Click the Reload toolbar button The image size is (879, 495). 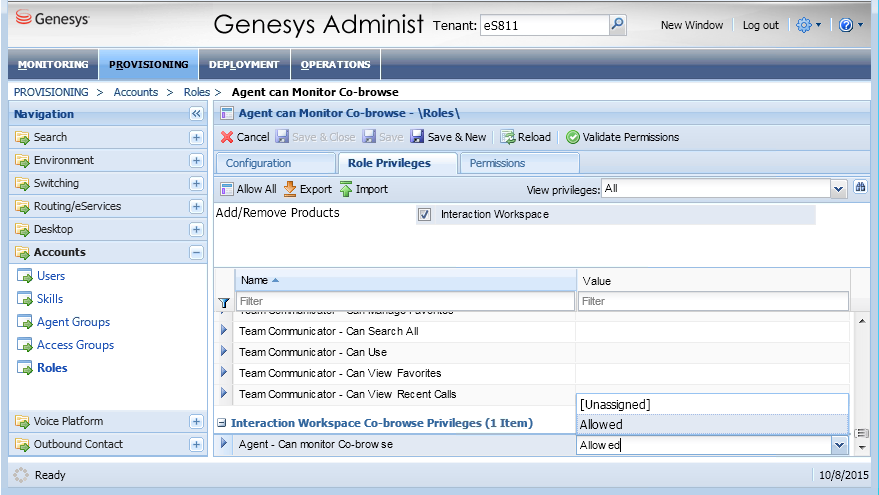point(525,137)
